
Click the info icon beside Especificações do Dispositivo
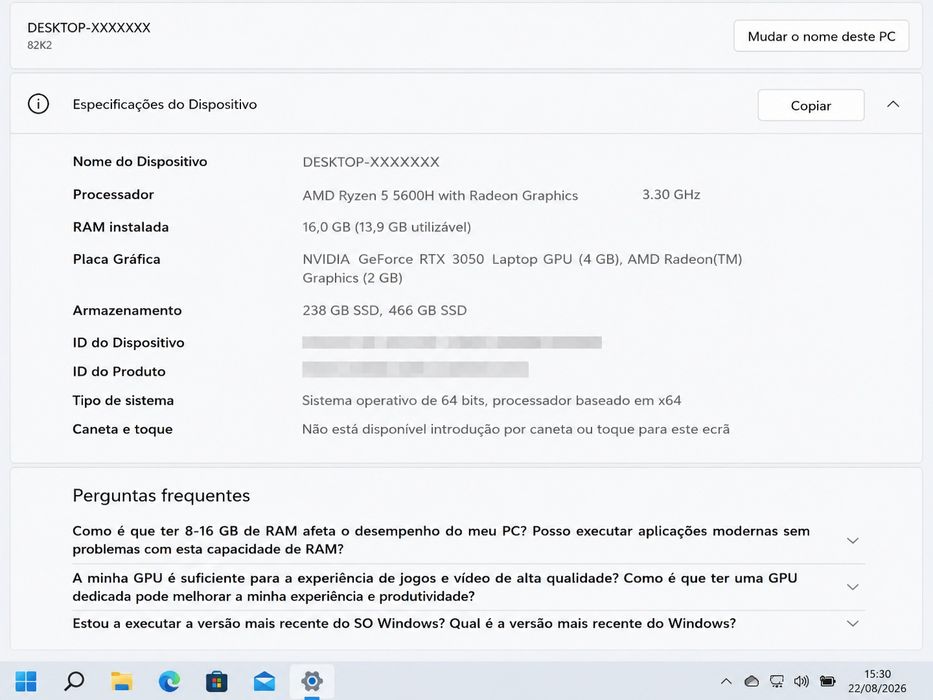[39, 104]
